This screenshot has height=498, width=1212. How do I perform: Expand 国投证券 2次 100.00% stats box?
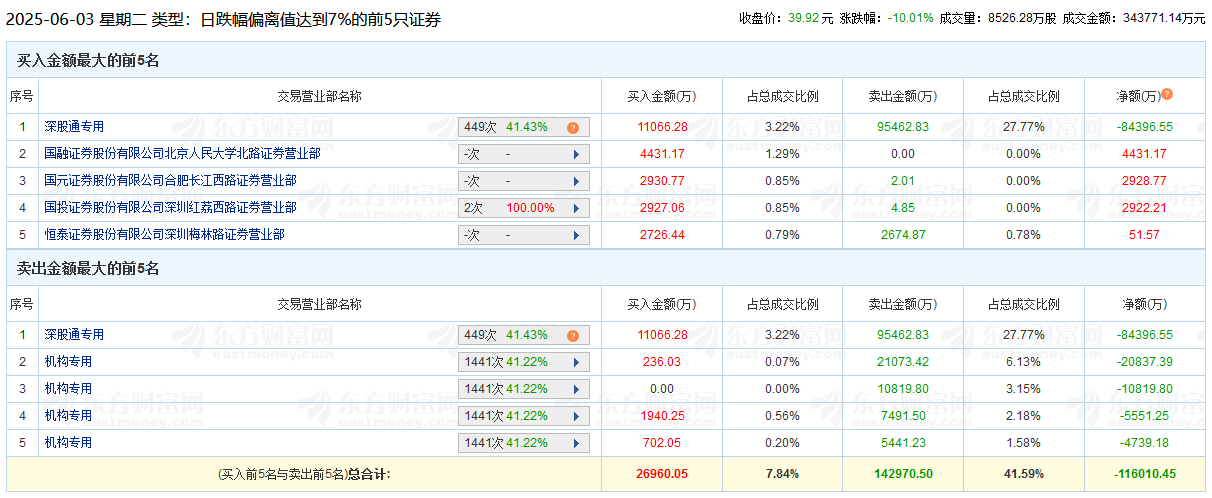point(523,209)
